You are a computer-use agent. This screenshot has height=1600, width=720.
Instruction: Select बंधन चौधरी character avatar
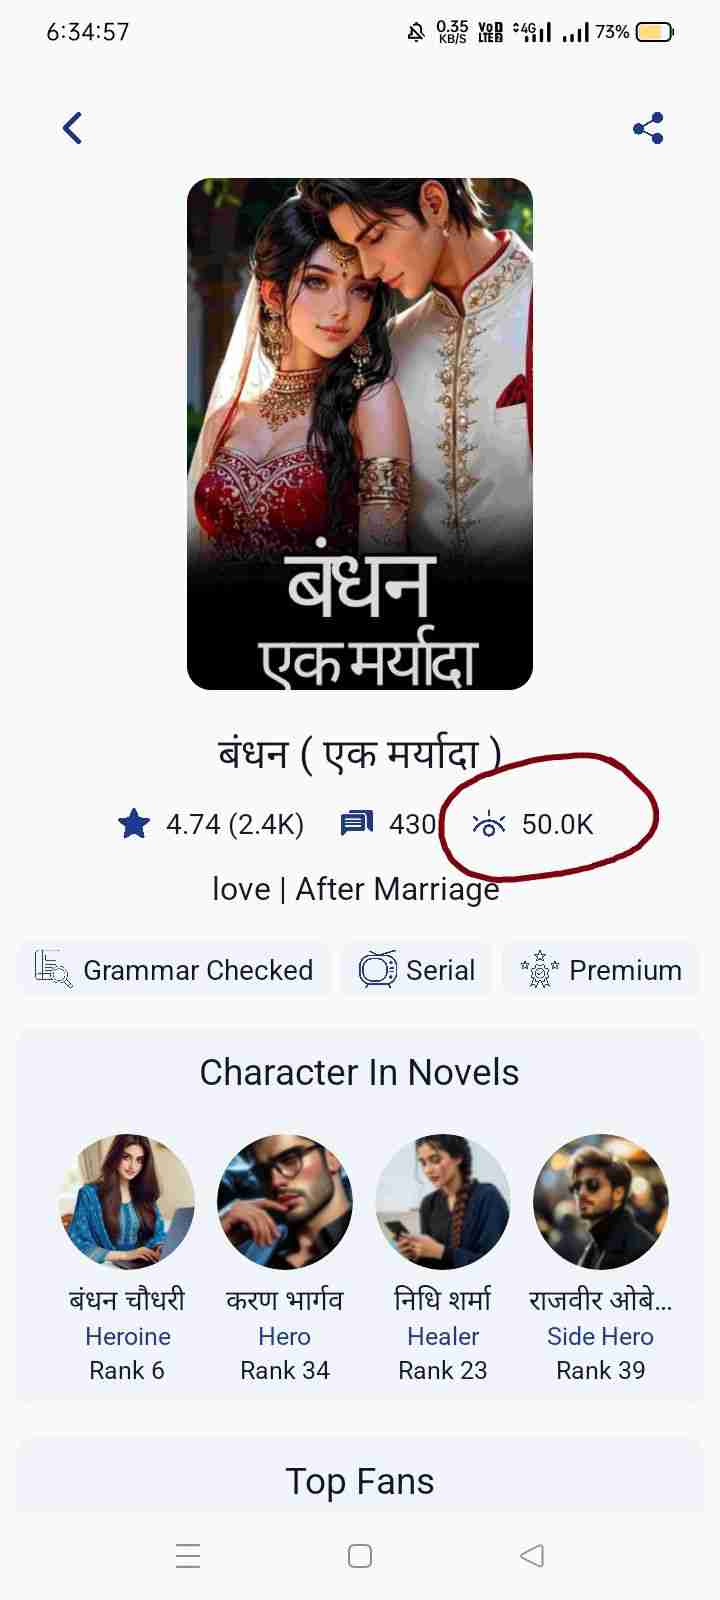point(127,1202)
